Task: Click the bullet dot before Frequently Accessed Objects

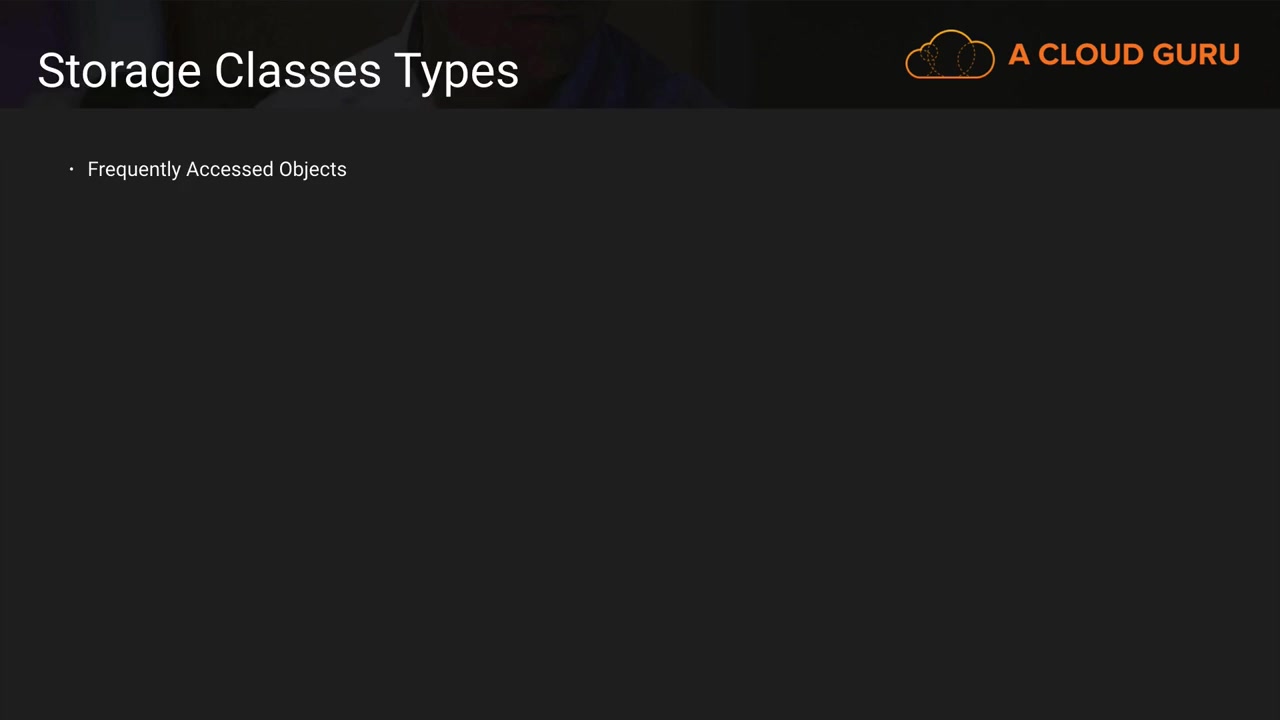Action: click(72, 170)
